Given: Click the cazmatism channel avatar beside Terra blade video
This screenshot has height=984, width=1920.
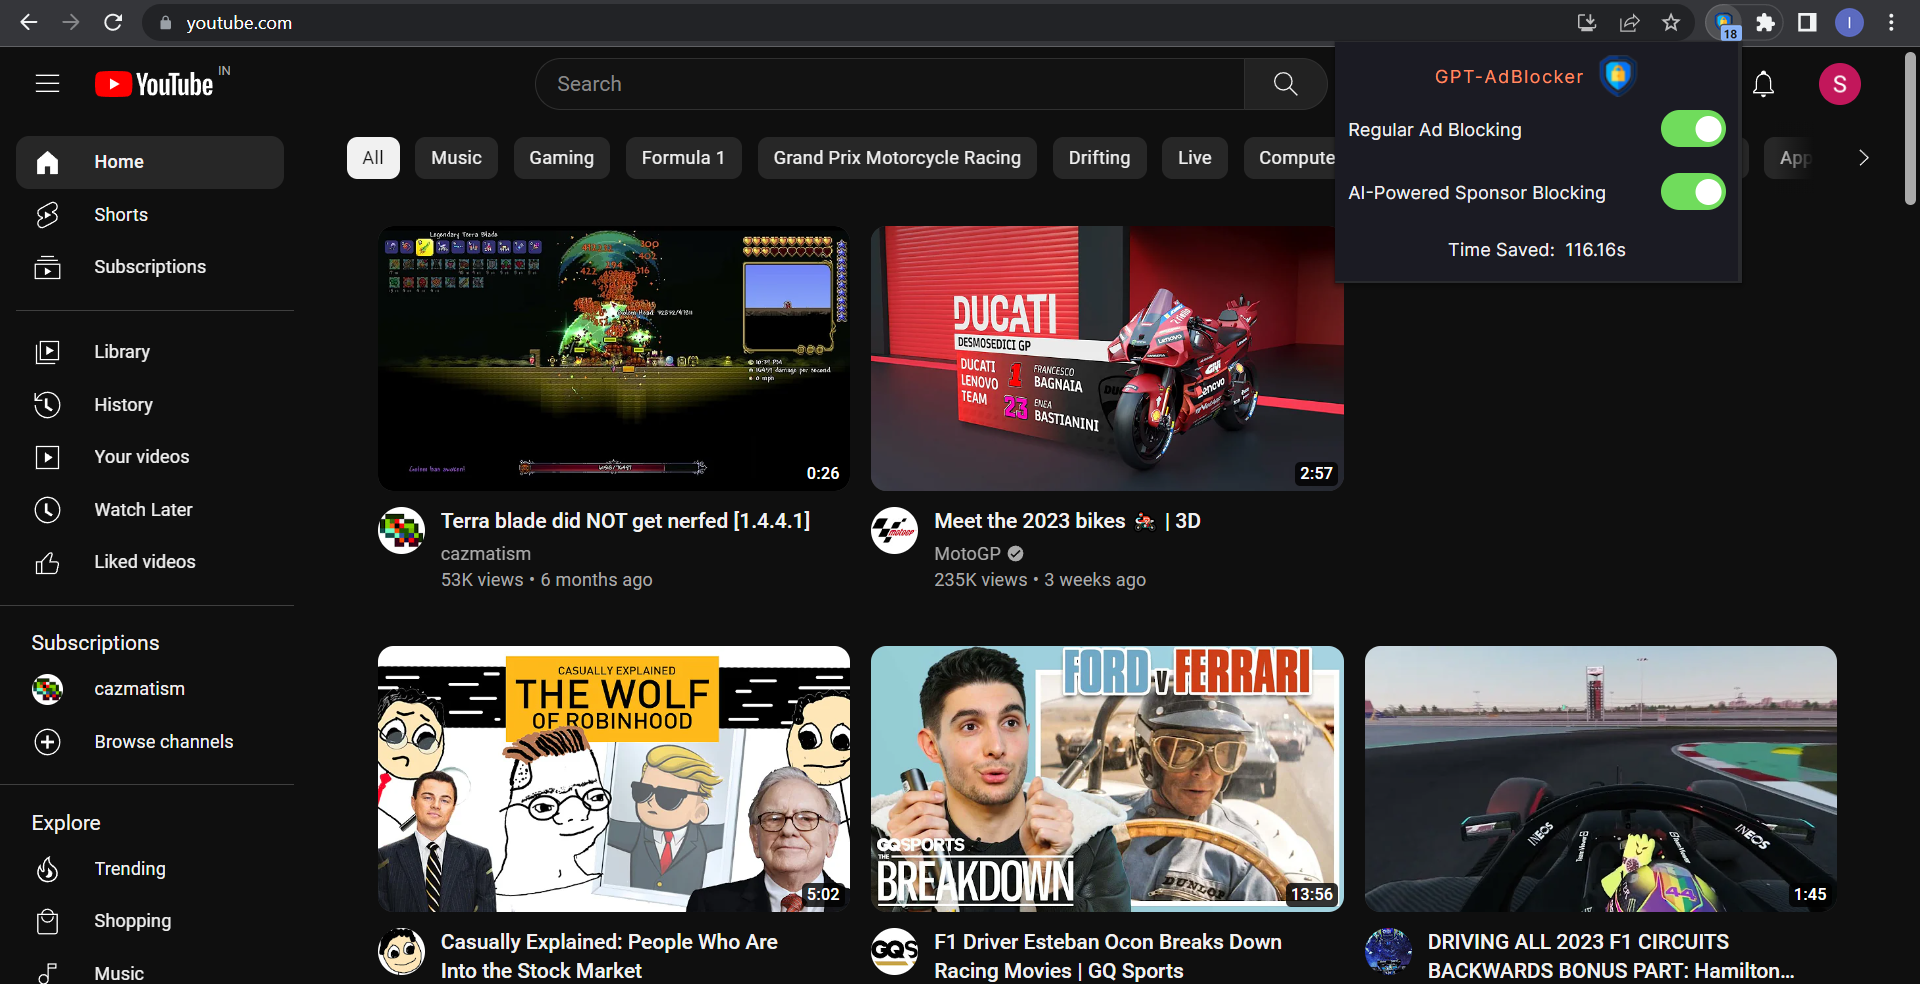Looking at the screenshot, I should [401, 530].
